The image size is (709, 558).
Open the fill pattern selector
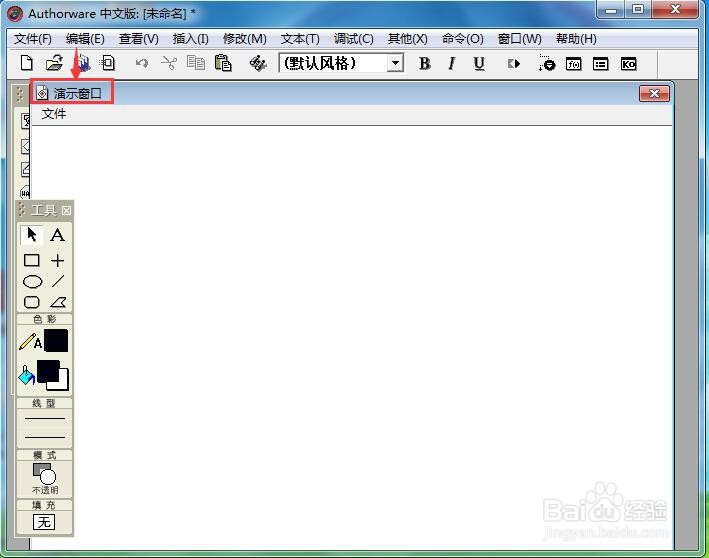click(44, 522)
